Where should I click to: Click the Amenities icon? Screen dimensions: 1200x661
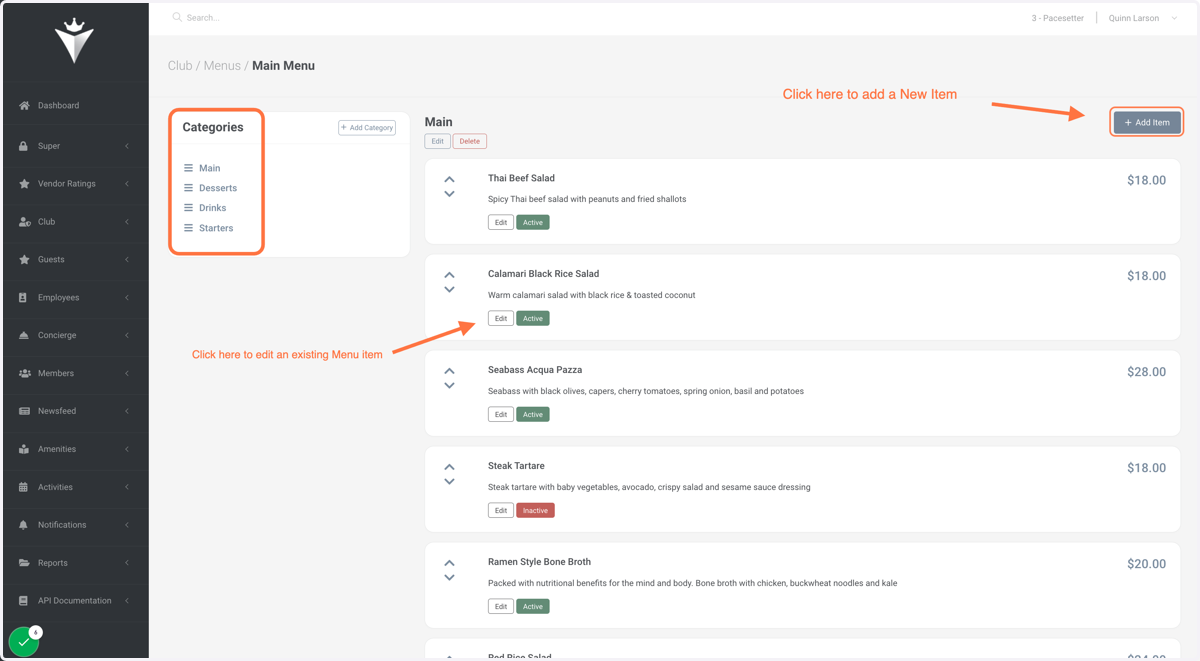pyautogui.click(x=24, y=449)
